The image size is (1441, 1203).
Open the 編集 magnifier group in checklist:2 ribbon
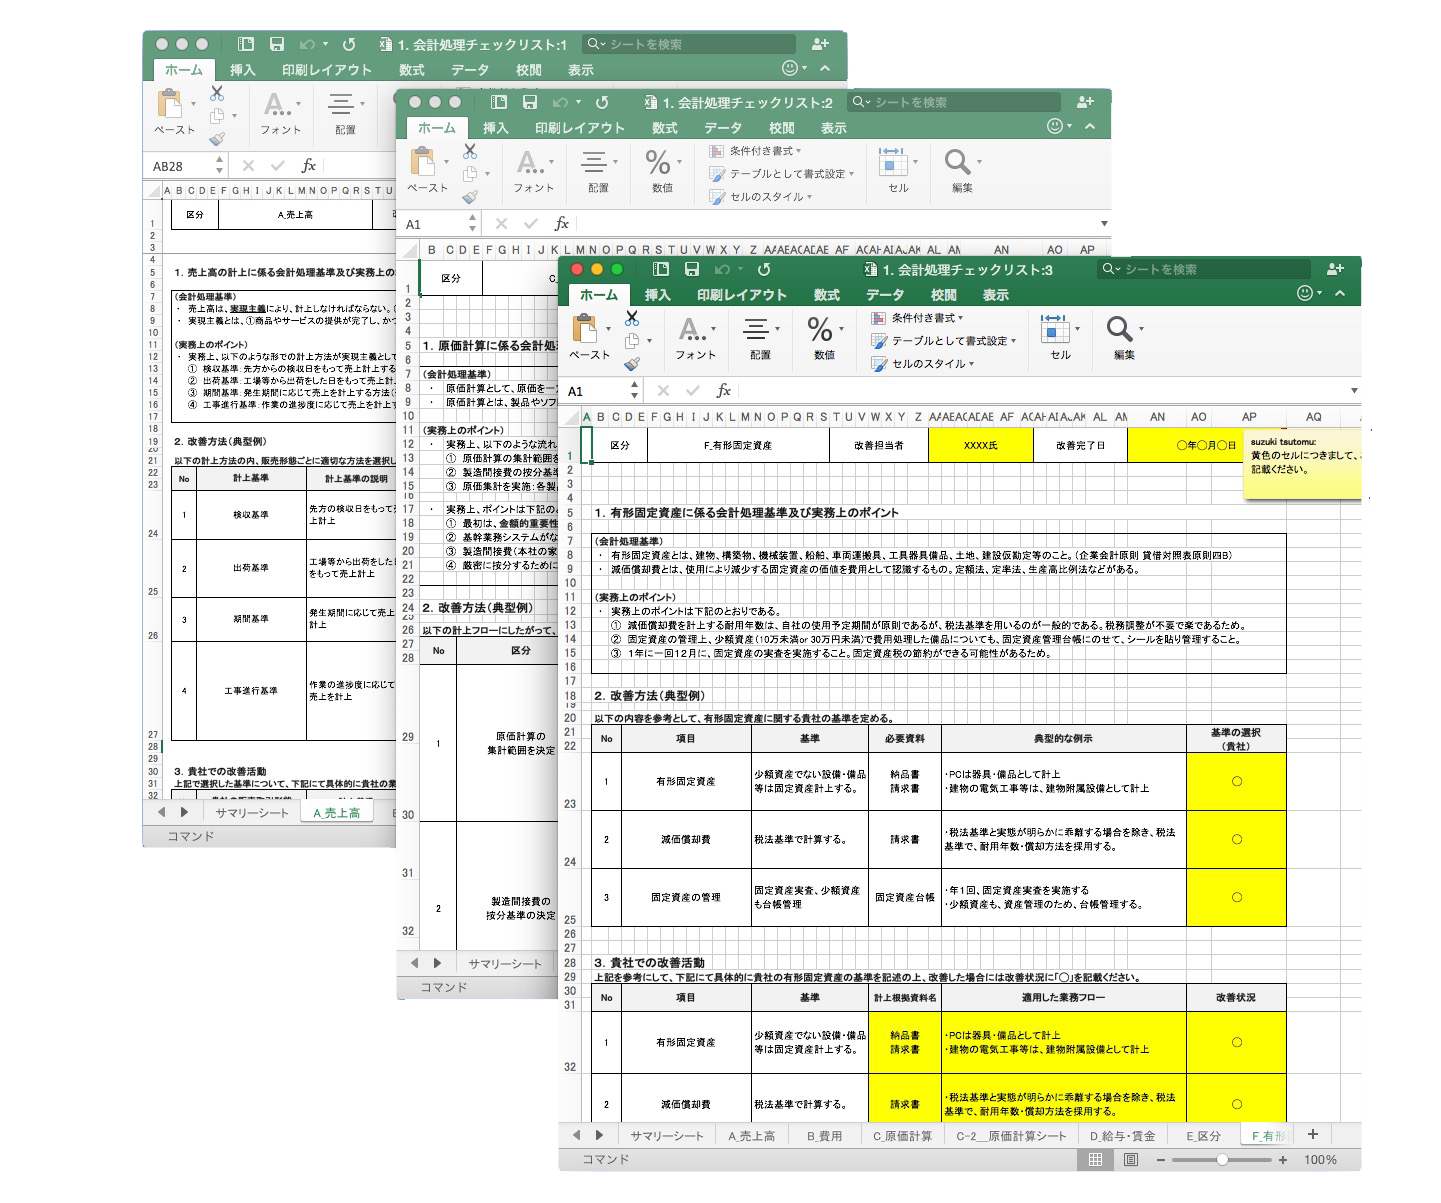957,162
